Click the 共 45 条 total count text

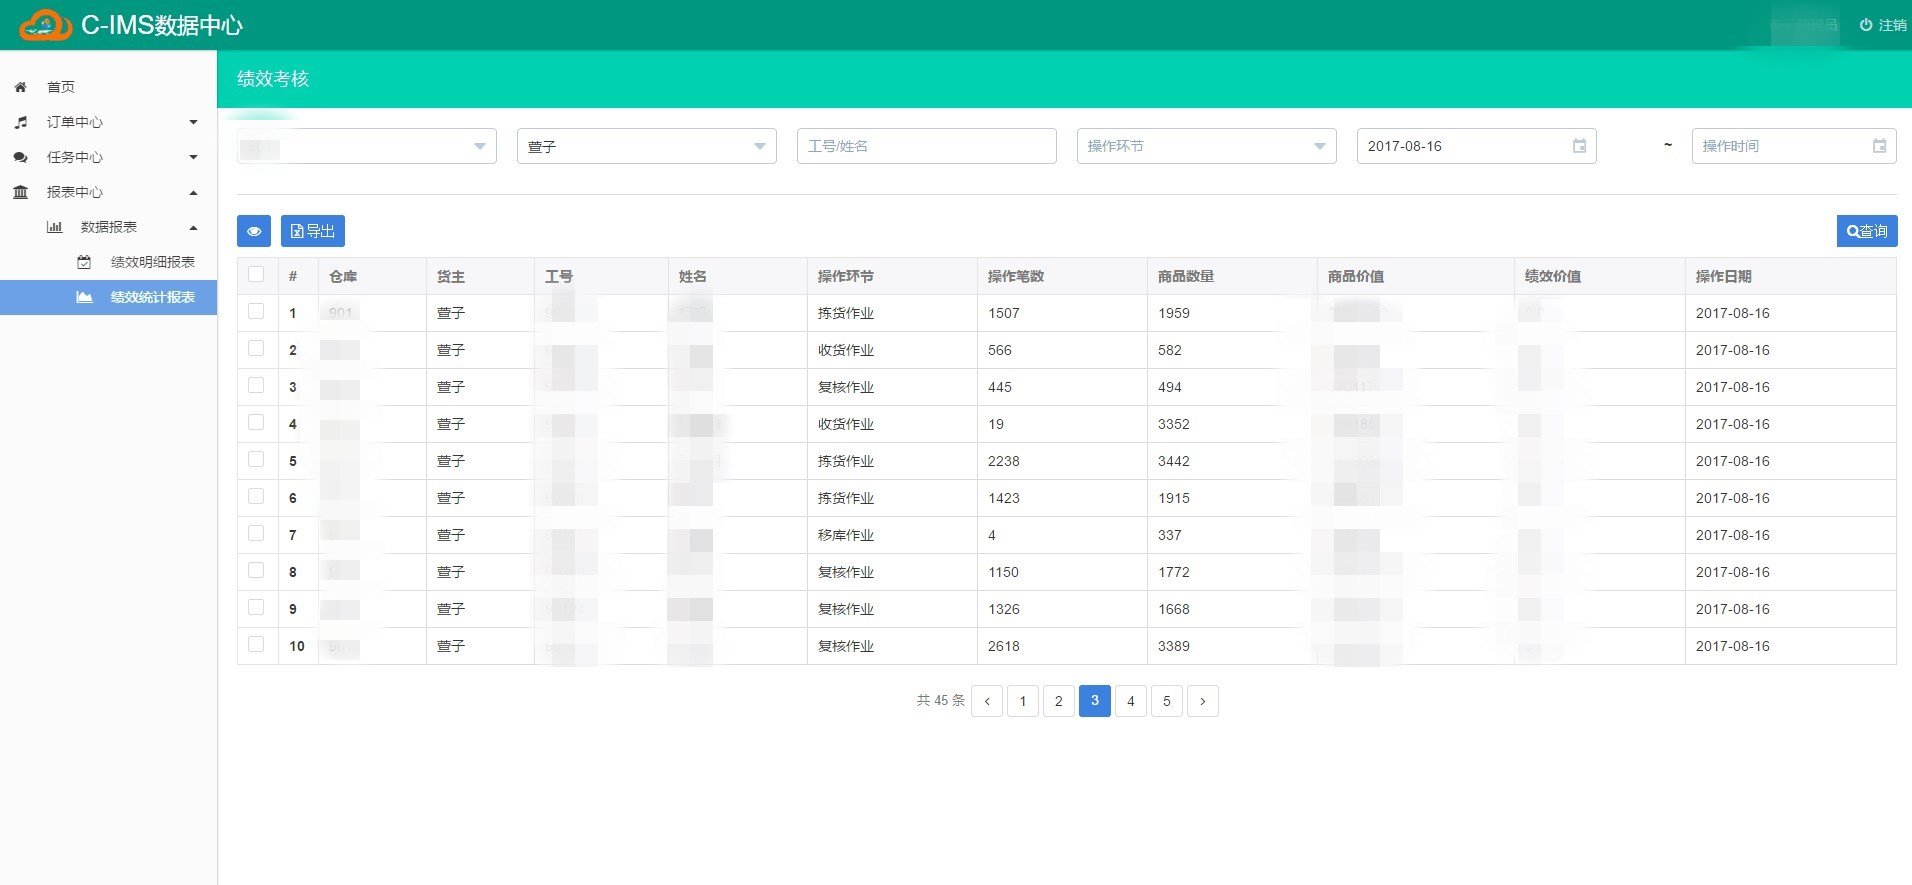click(x=941, y=700)
